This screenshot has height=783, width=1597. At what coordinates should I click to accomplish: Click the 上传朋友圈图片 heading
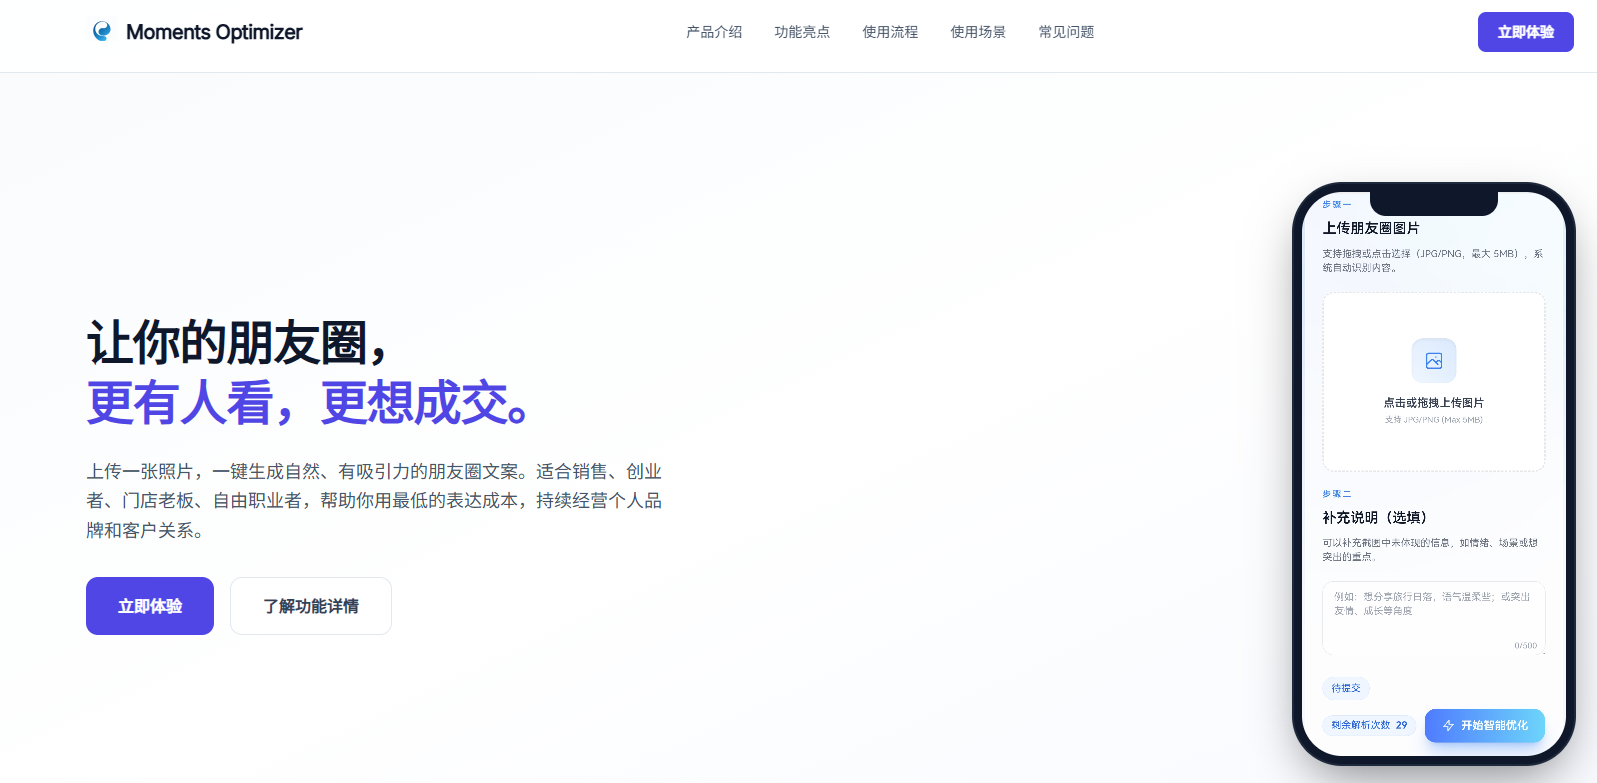1371,228
